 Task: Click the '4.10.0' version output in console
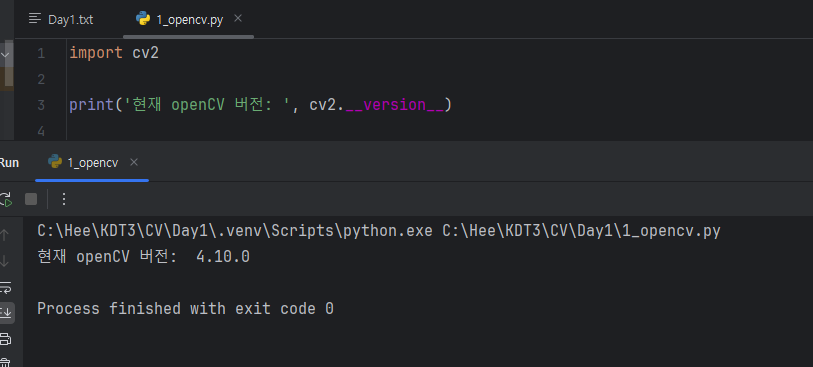pos(223,257)
